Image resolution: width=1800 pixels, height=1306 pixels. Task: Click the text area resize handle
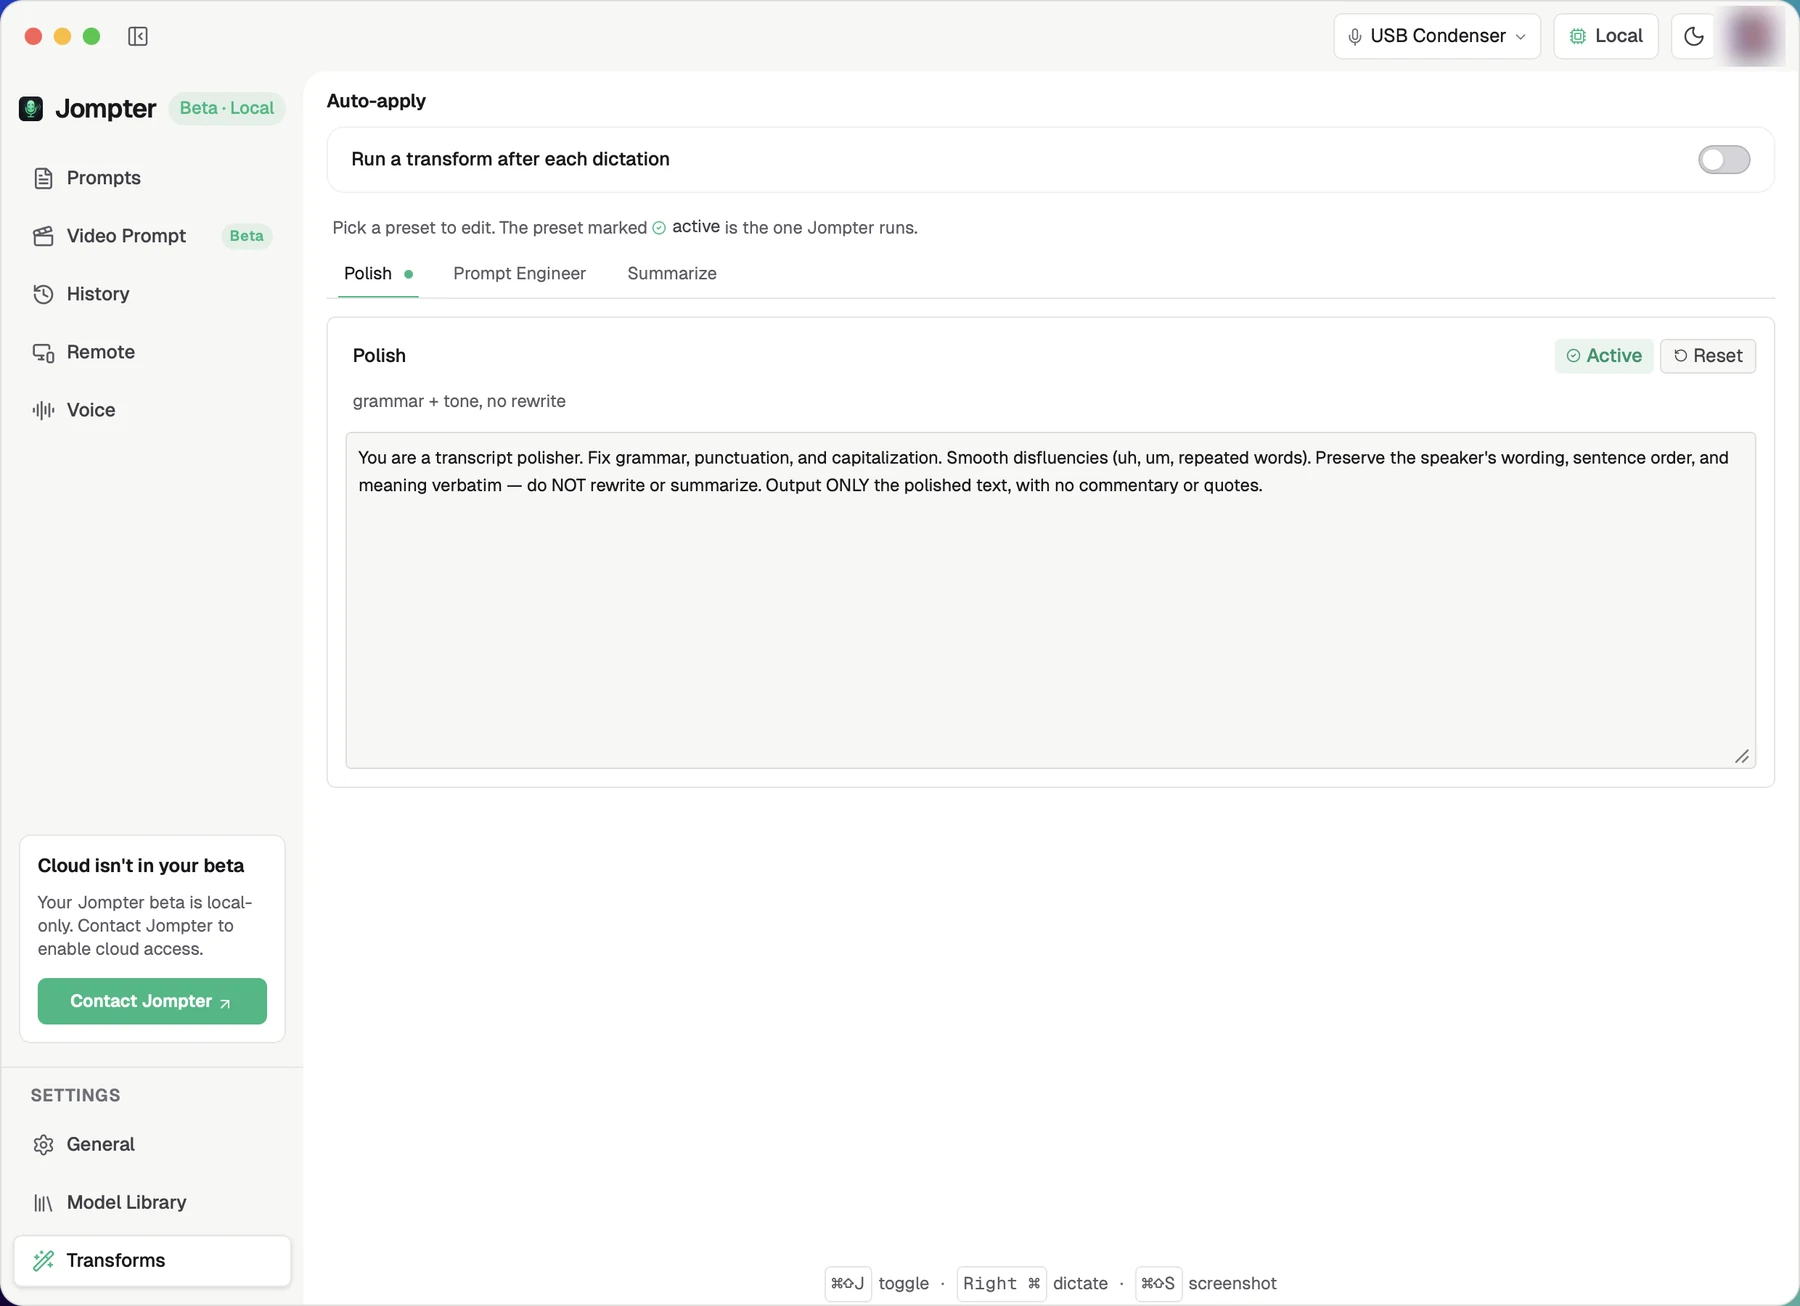point(1742,756)
